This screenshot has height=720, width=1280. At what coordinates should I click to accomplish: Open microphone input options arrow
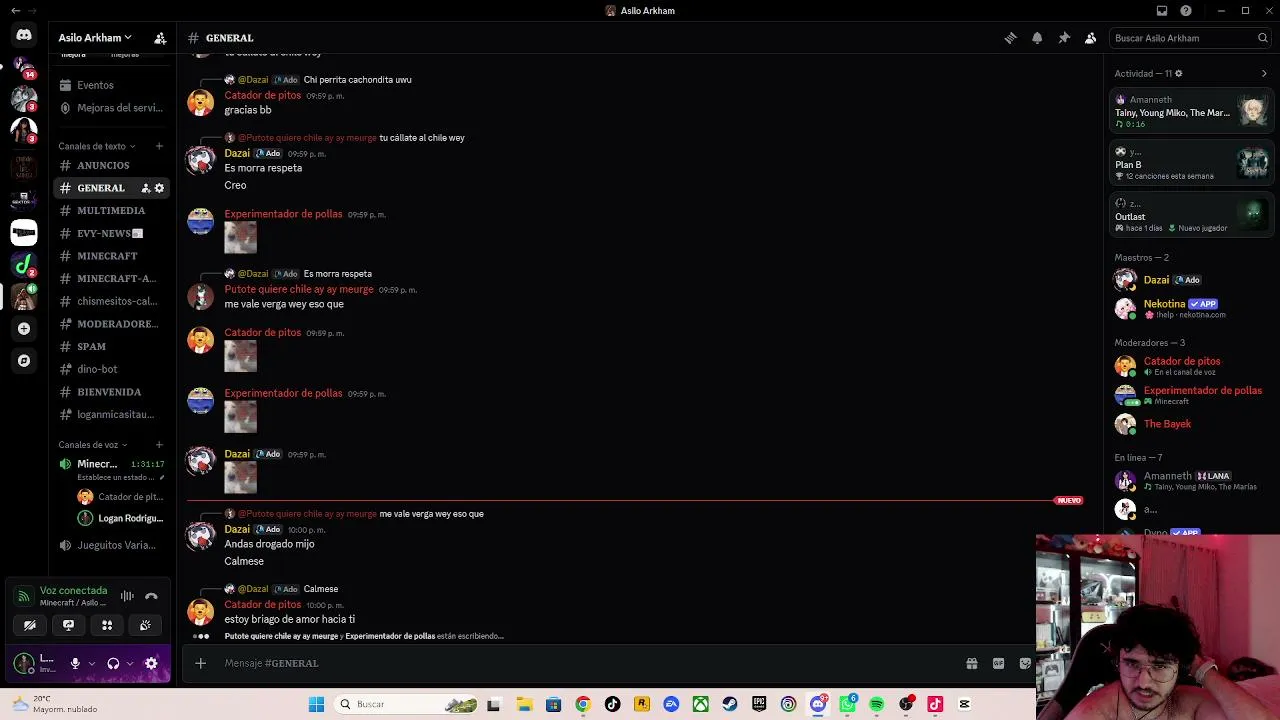coord(92,663)
